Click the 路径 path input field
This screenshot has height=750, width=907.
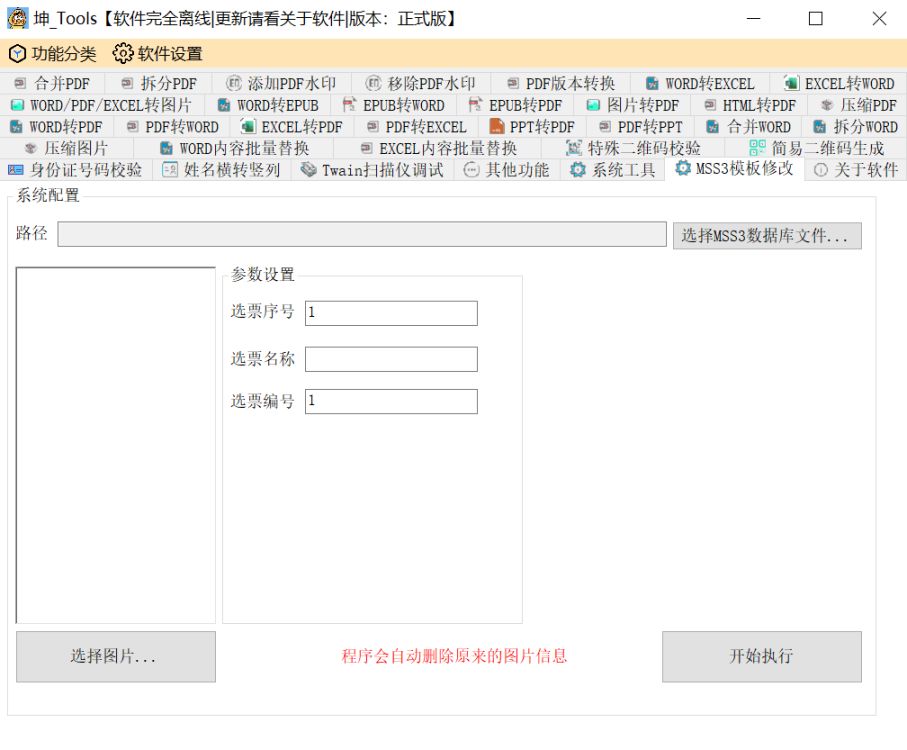[x=362, y=234]
